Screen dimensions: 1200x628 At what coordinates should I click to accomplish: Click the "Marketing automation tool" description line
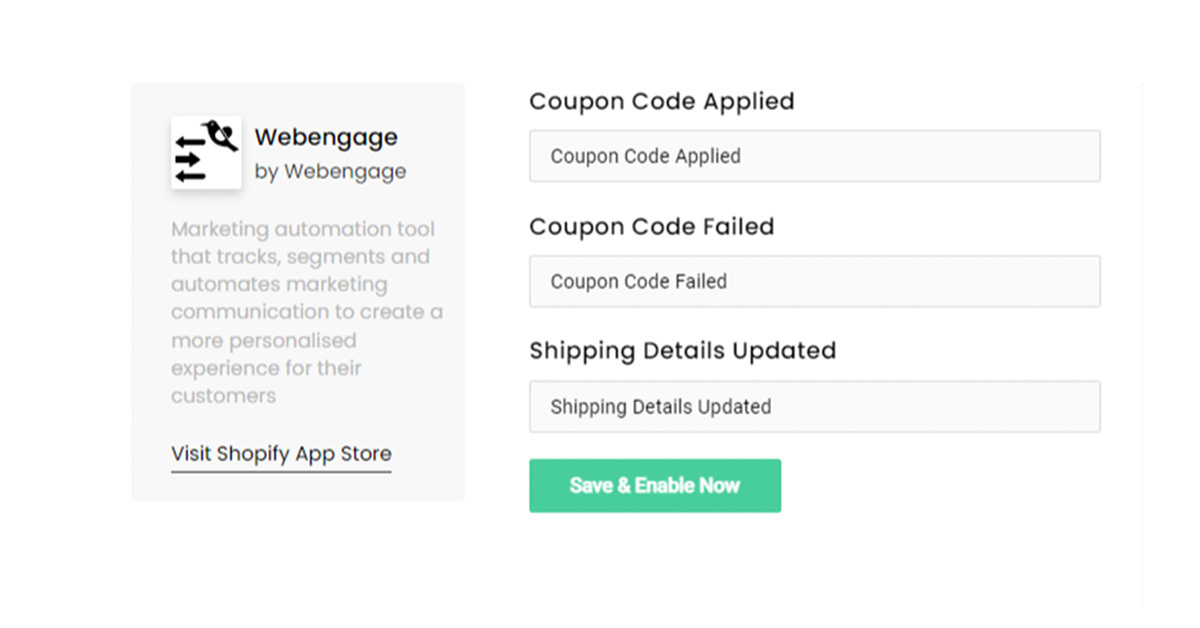(303, 229)
